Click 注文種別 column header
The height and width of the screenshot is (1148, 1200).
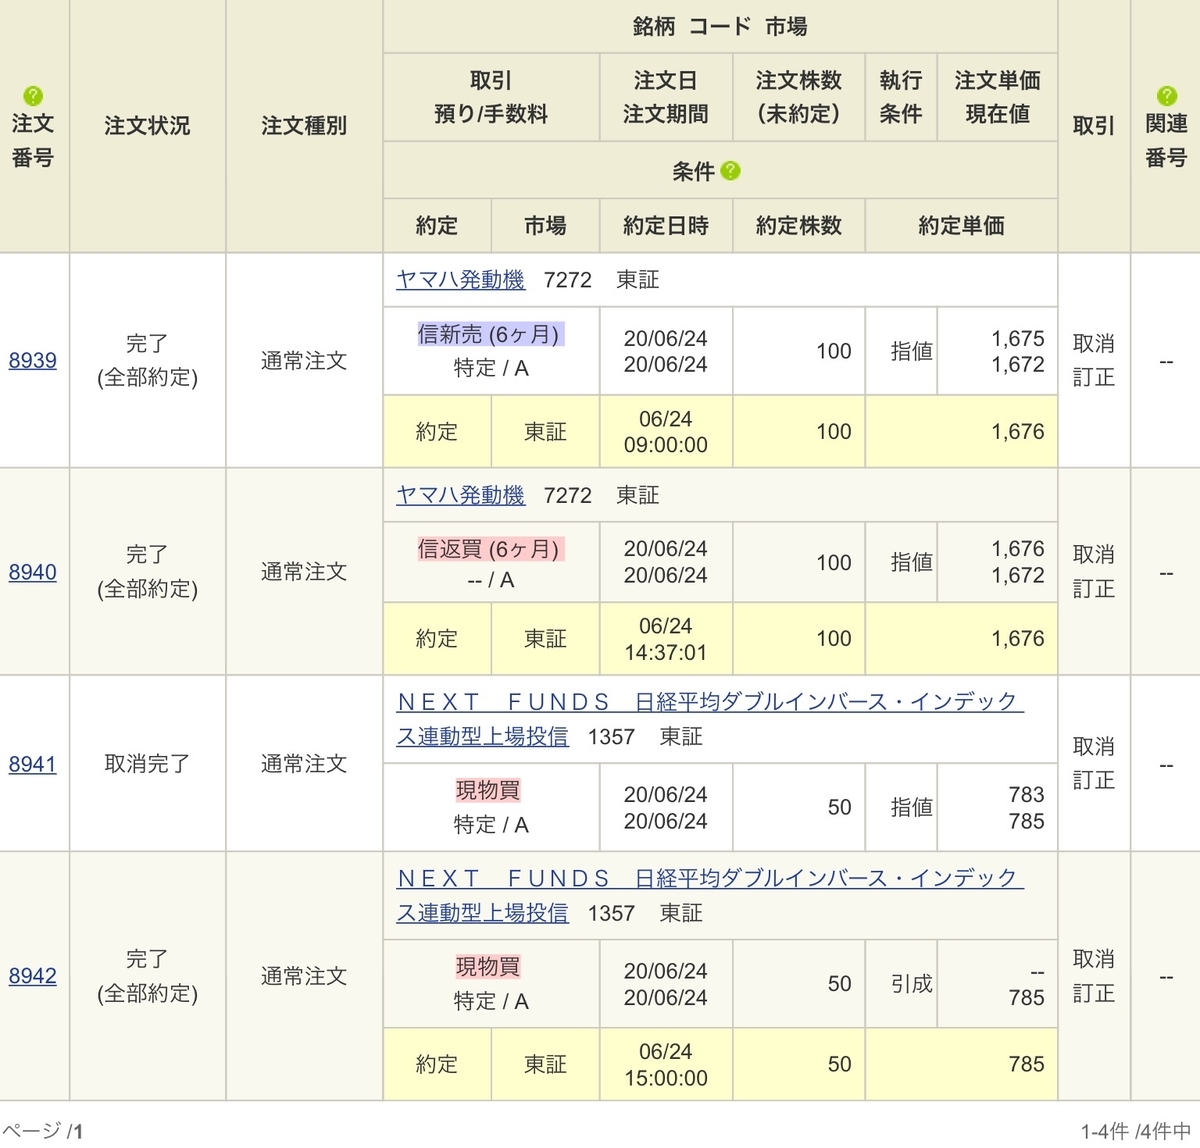click(304, 126)
